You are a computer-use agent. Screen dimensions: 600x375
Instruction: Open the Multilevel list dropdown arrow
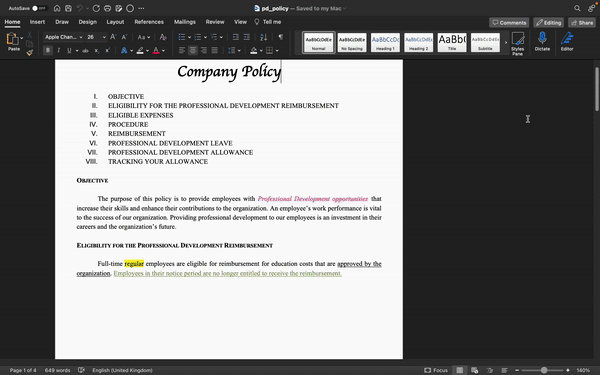pos(221,37)
